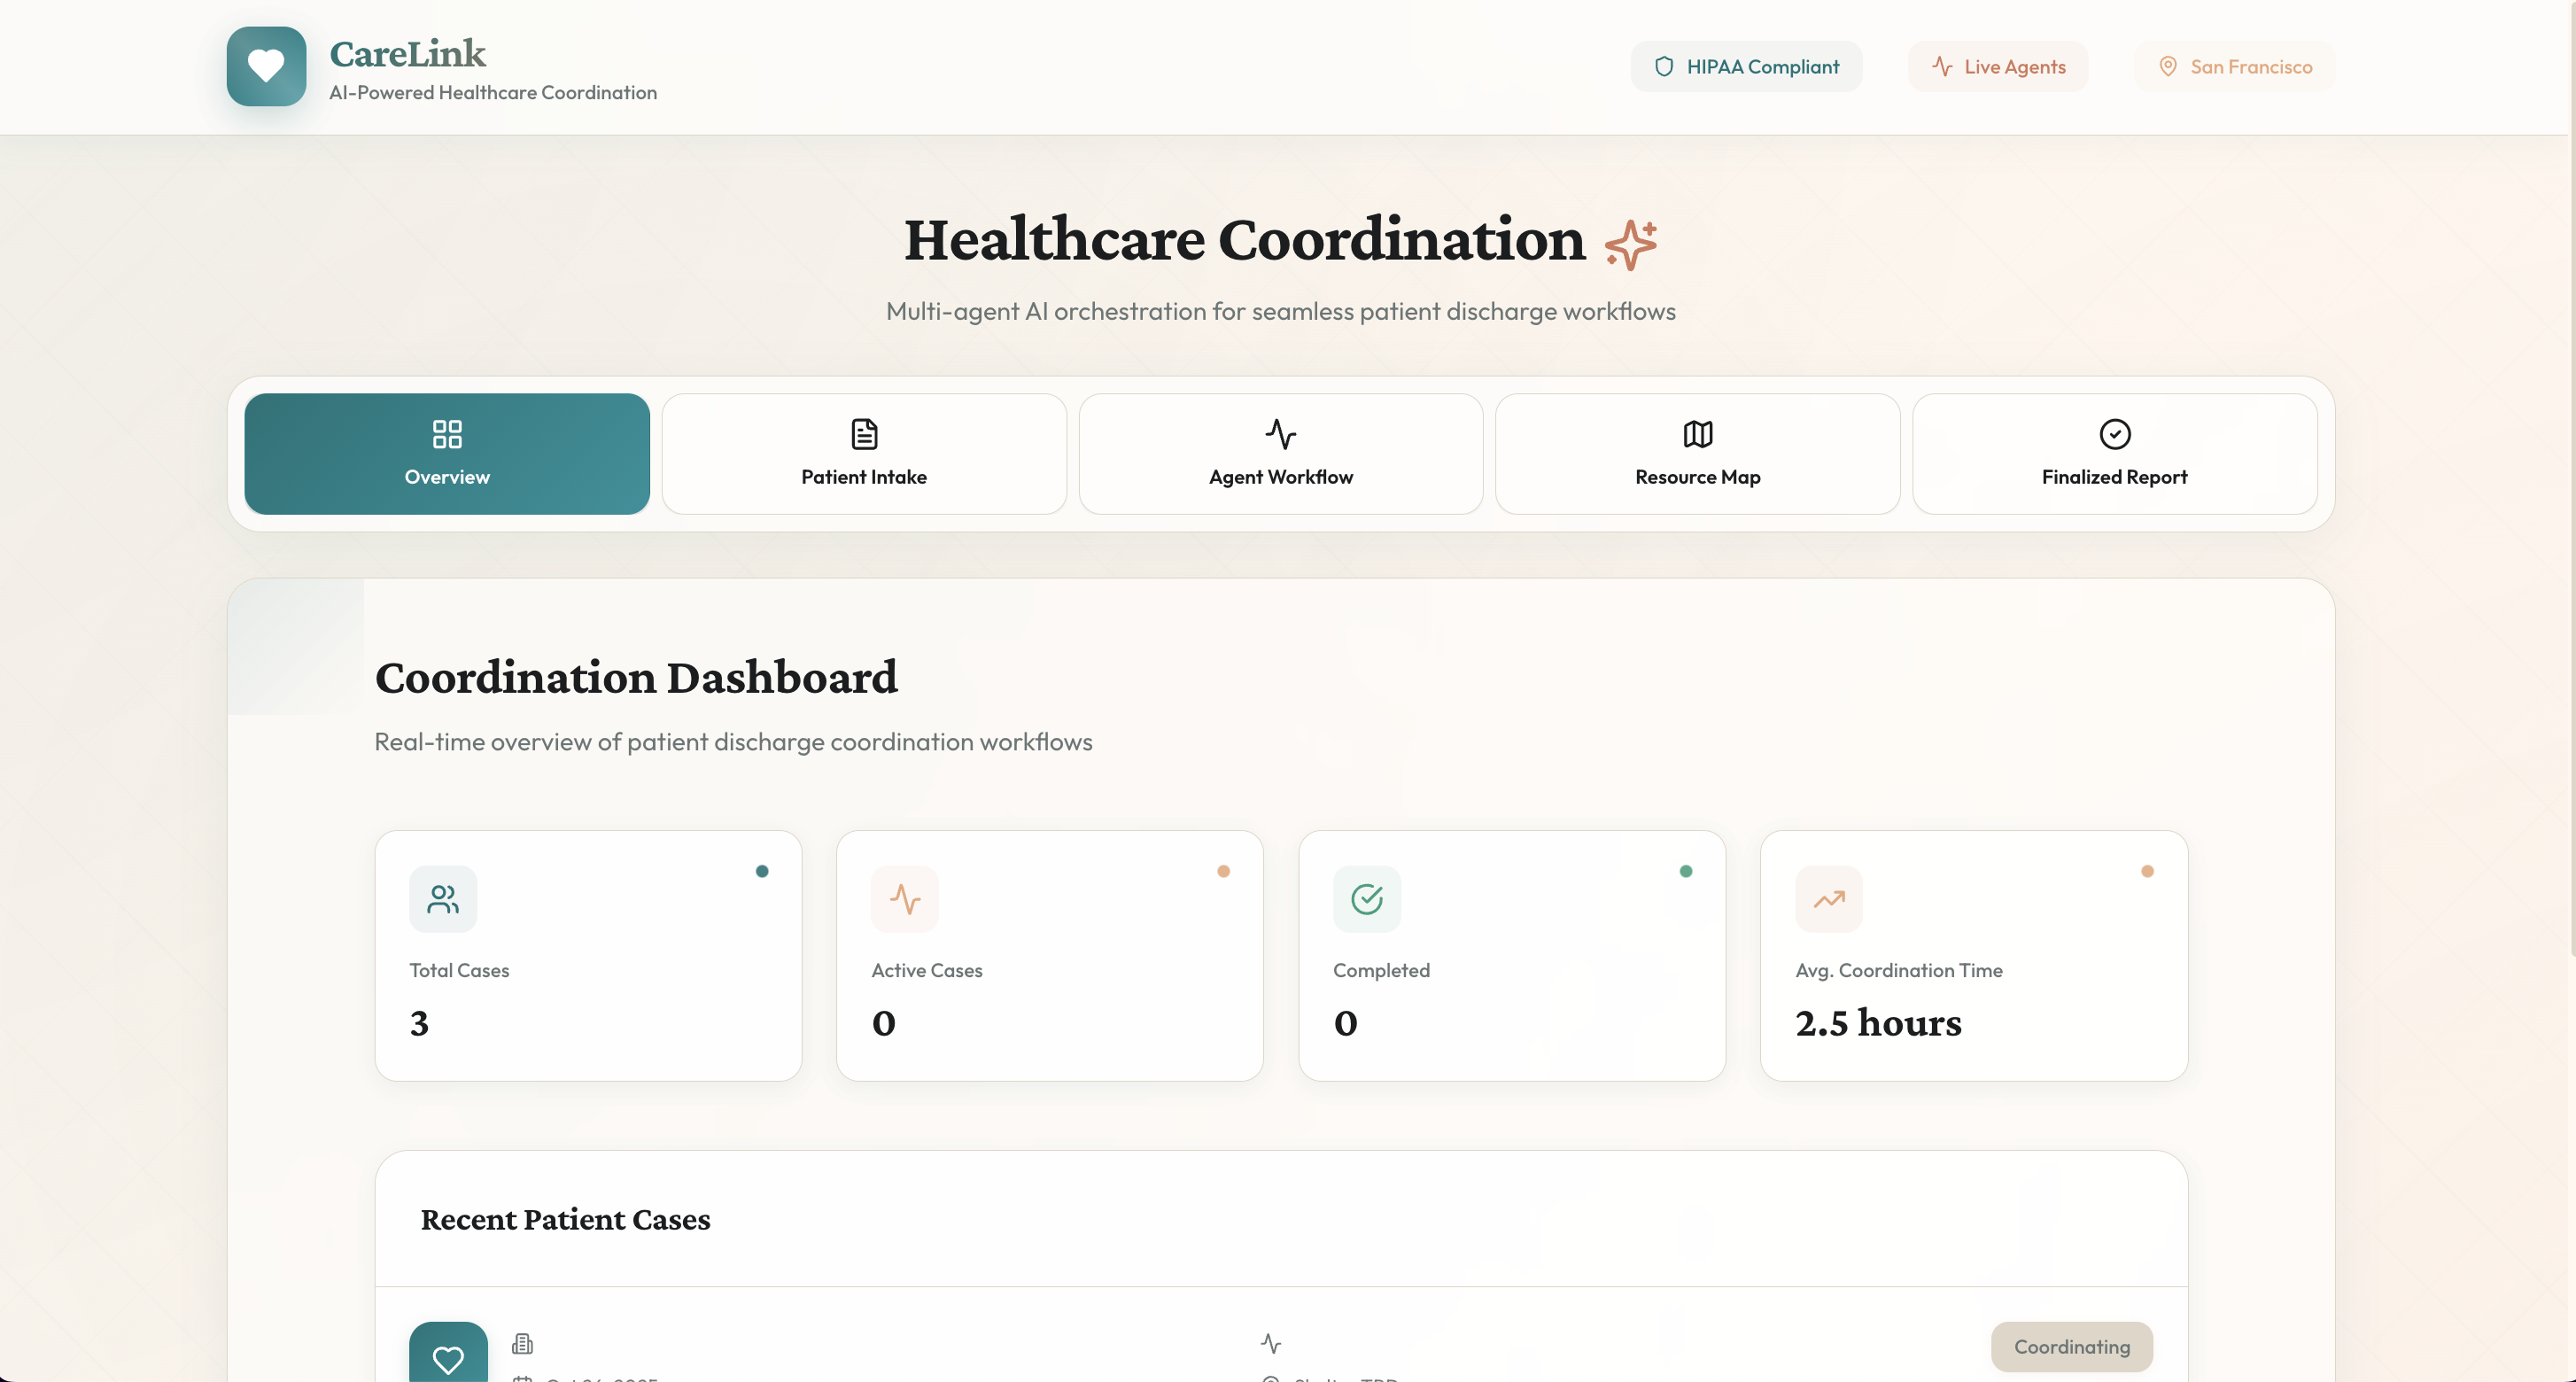Click the patient case heart avatar icon

pyautogui.click(x=448, y=1356)
